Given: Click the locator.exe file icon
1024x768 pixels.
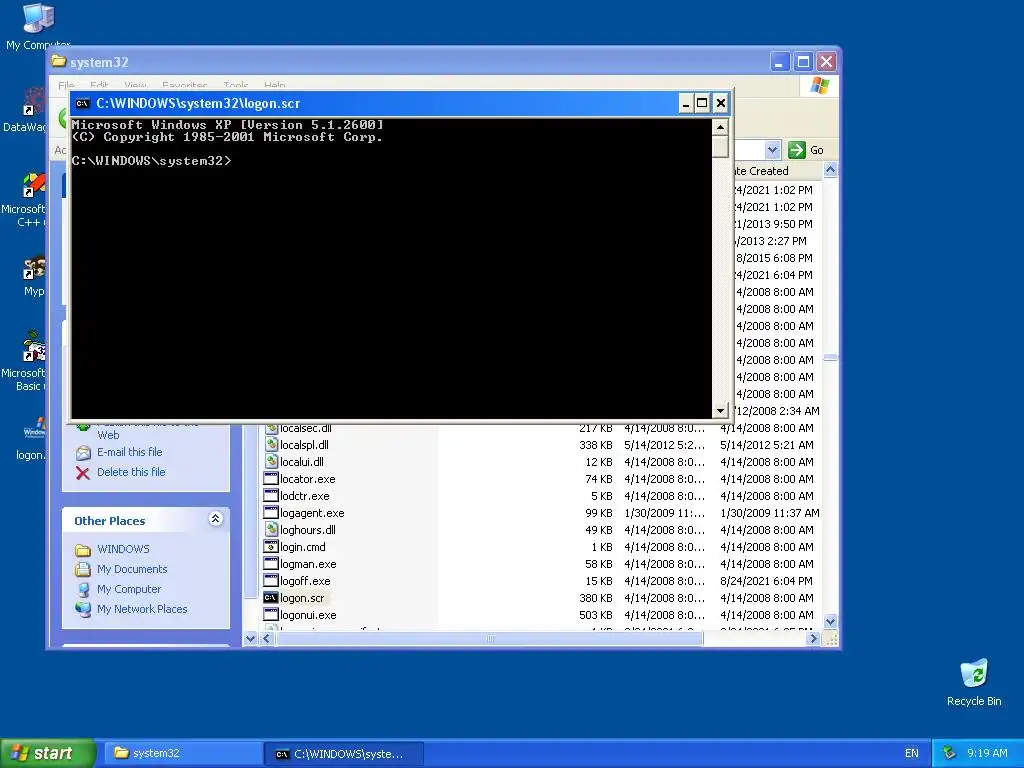Looking at the screenshot, I should (x=271, y=479).
